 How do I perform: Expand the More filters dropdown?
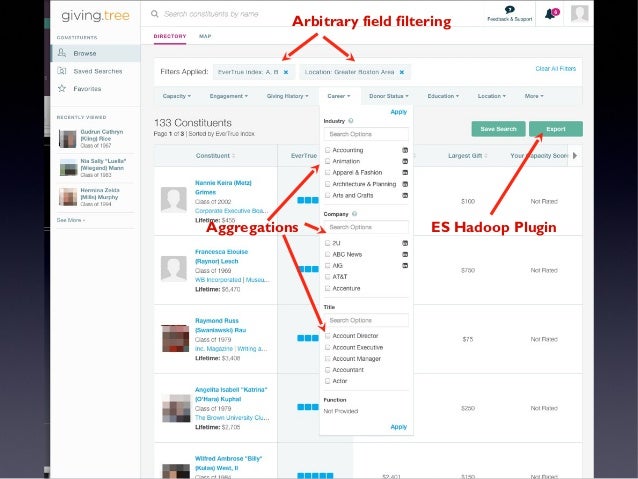(x=534, y=96)
